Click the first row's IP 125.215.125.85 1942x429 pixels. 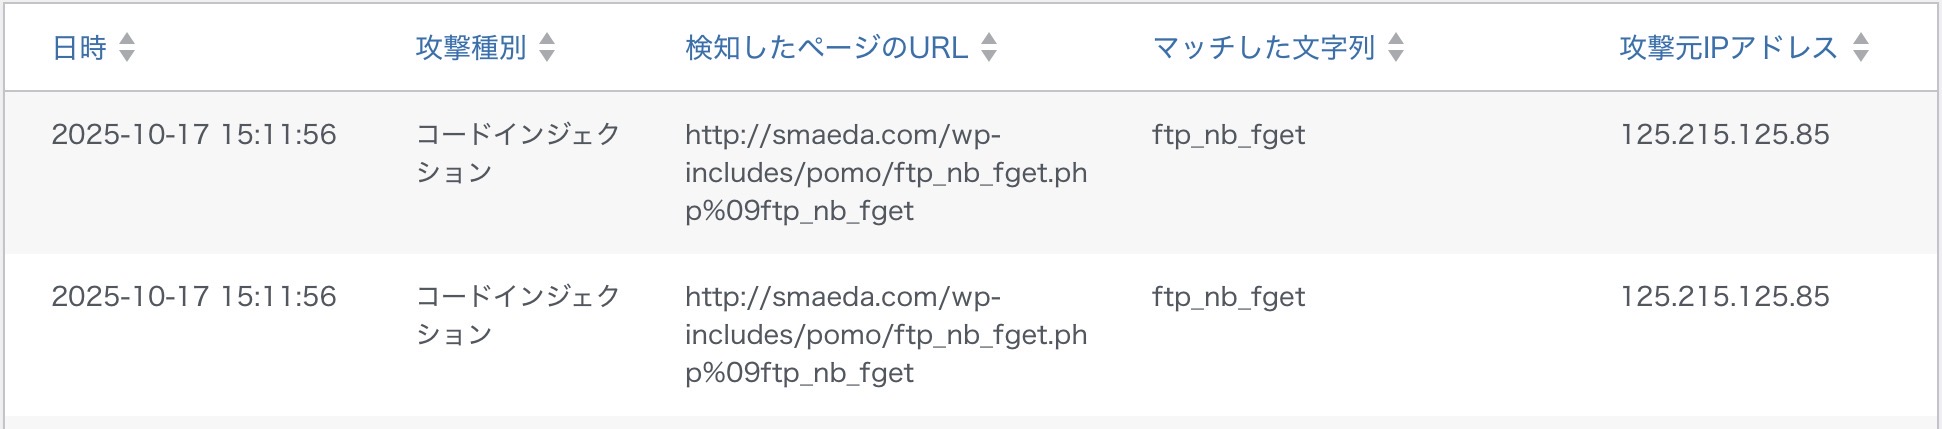[x=1724, y=135]
